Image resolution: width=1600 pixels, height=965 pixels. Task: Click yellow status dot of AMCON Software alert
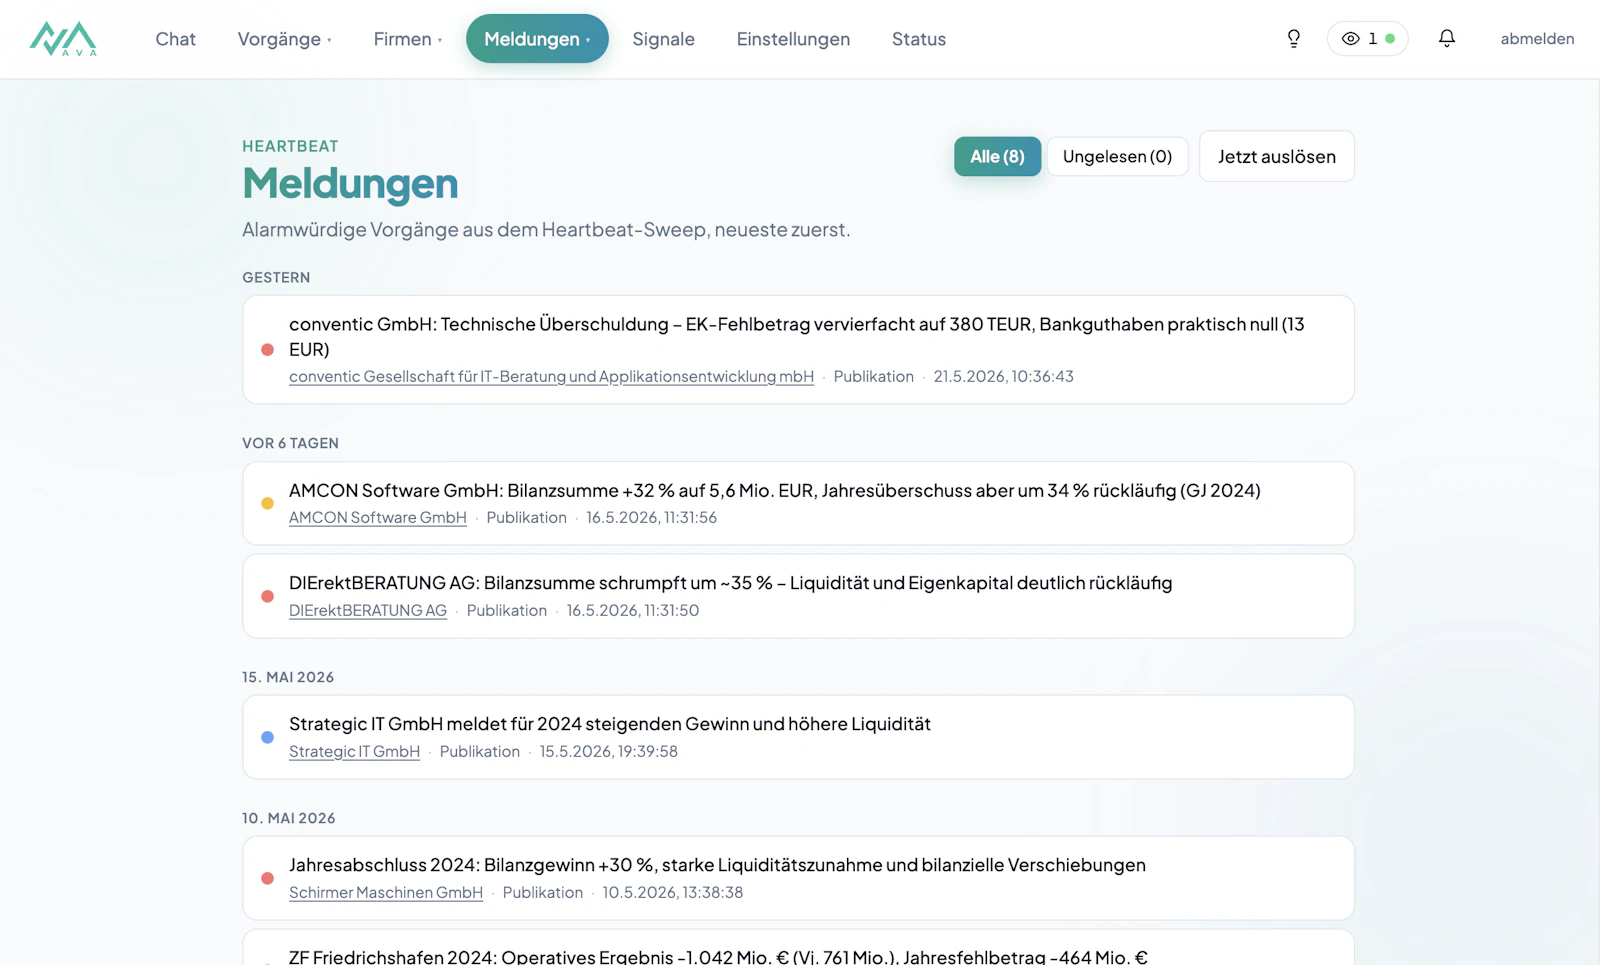pyautogui.click(x=267, y=504)
